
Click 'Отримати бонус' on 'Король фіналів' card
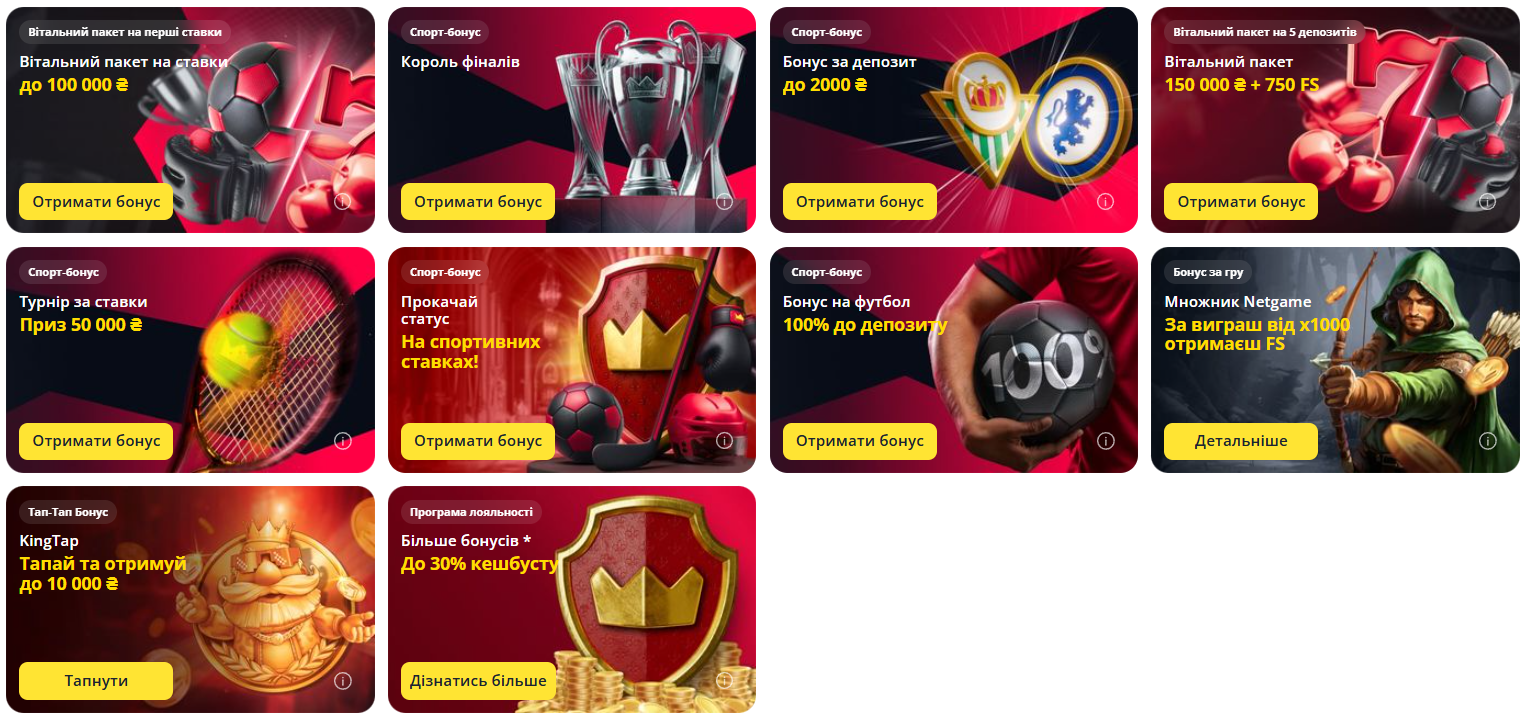click(478, 202)
